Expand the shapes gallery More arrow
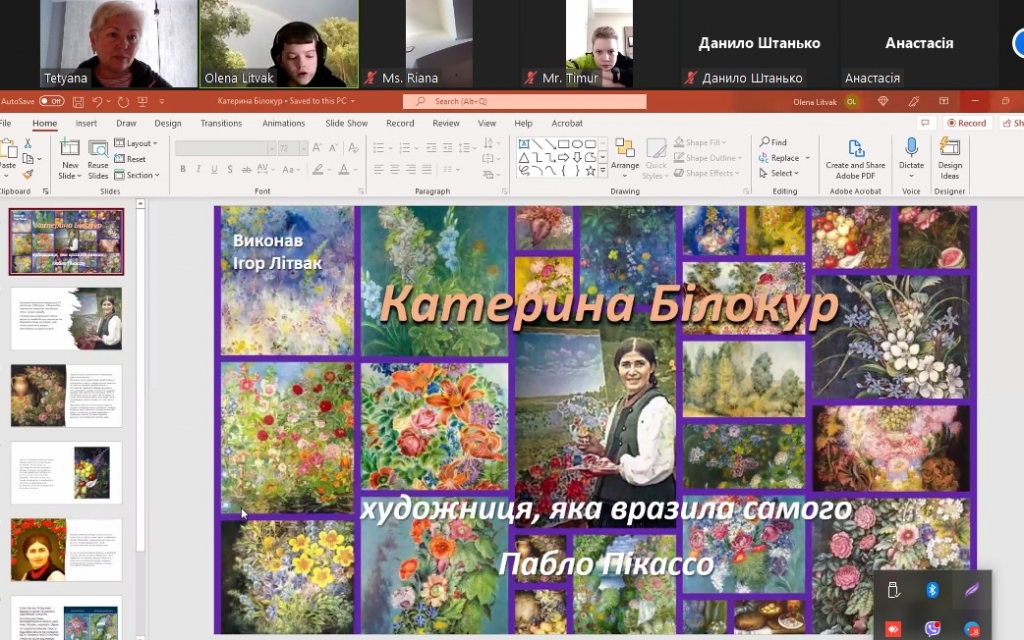The height and width of the screenshot is (640, 1024). coord(603,171)
